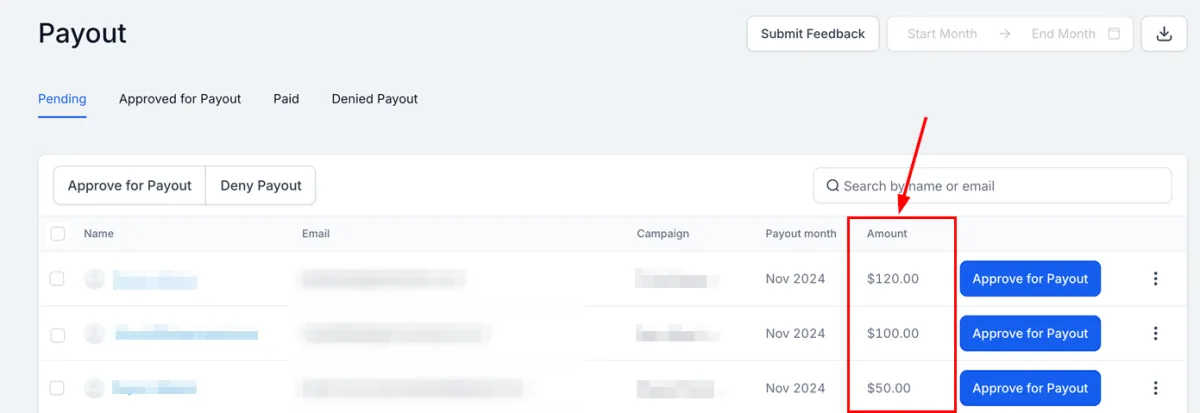Open the calendar icon in date range
This screenshot has height=413, width=1200.
click(1114, 33)
